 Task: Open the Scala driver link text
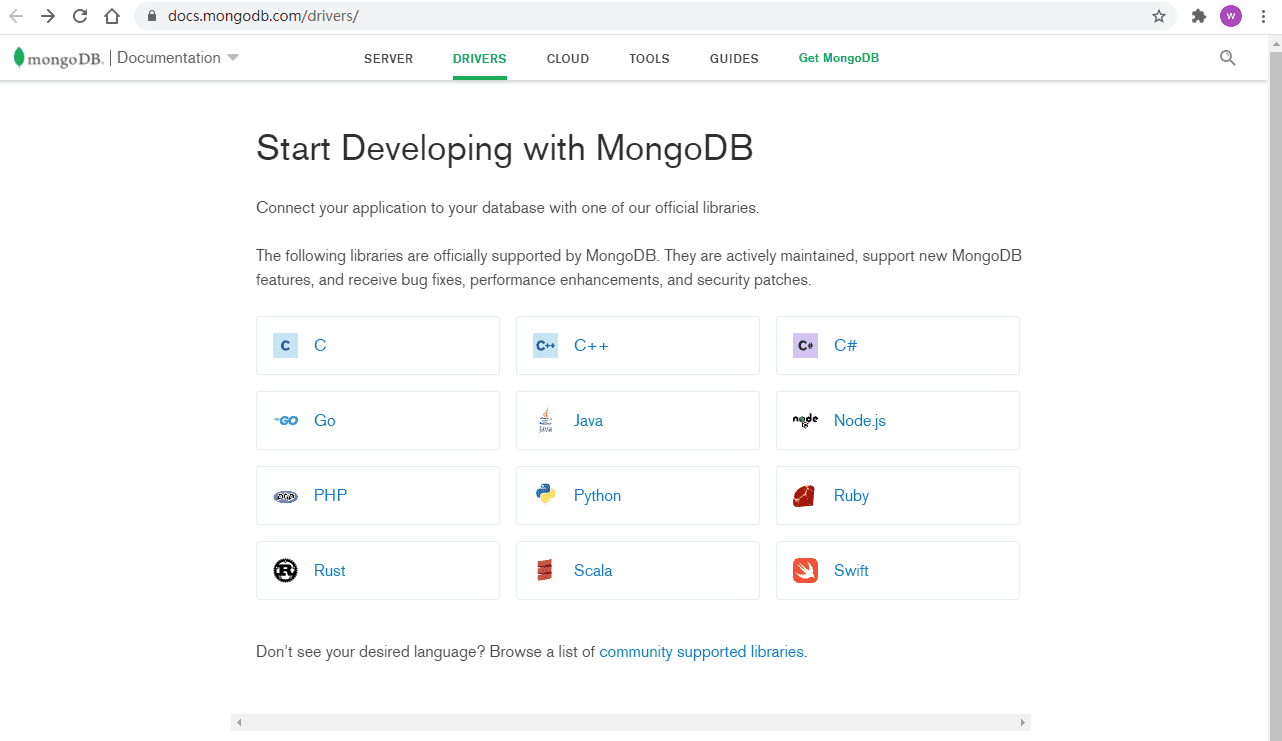(x=593, y=571)
